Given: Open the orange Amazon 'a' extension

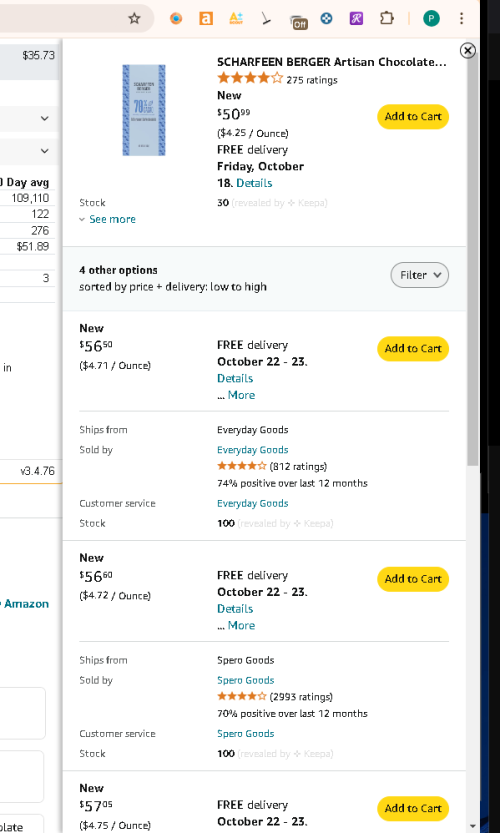Looking at the screenshot, I should click(x=206, y=19).
